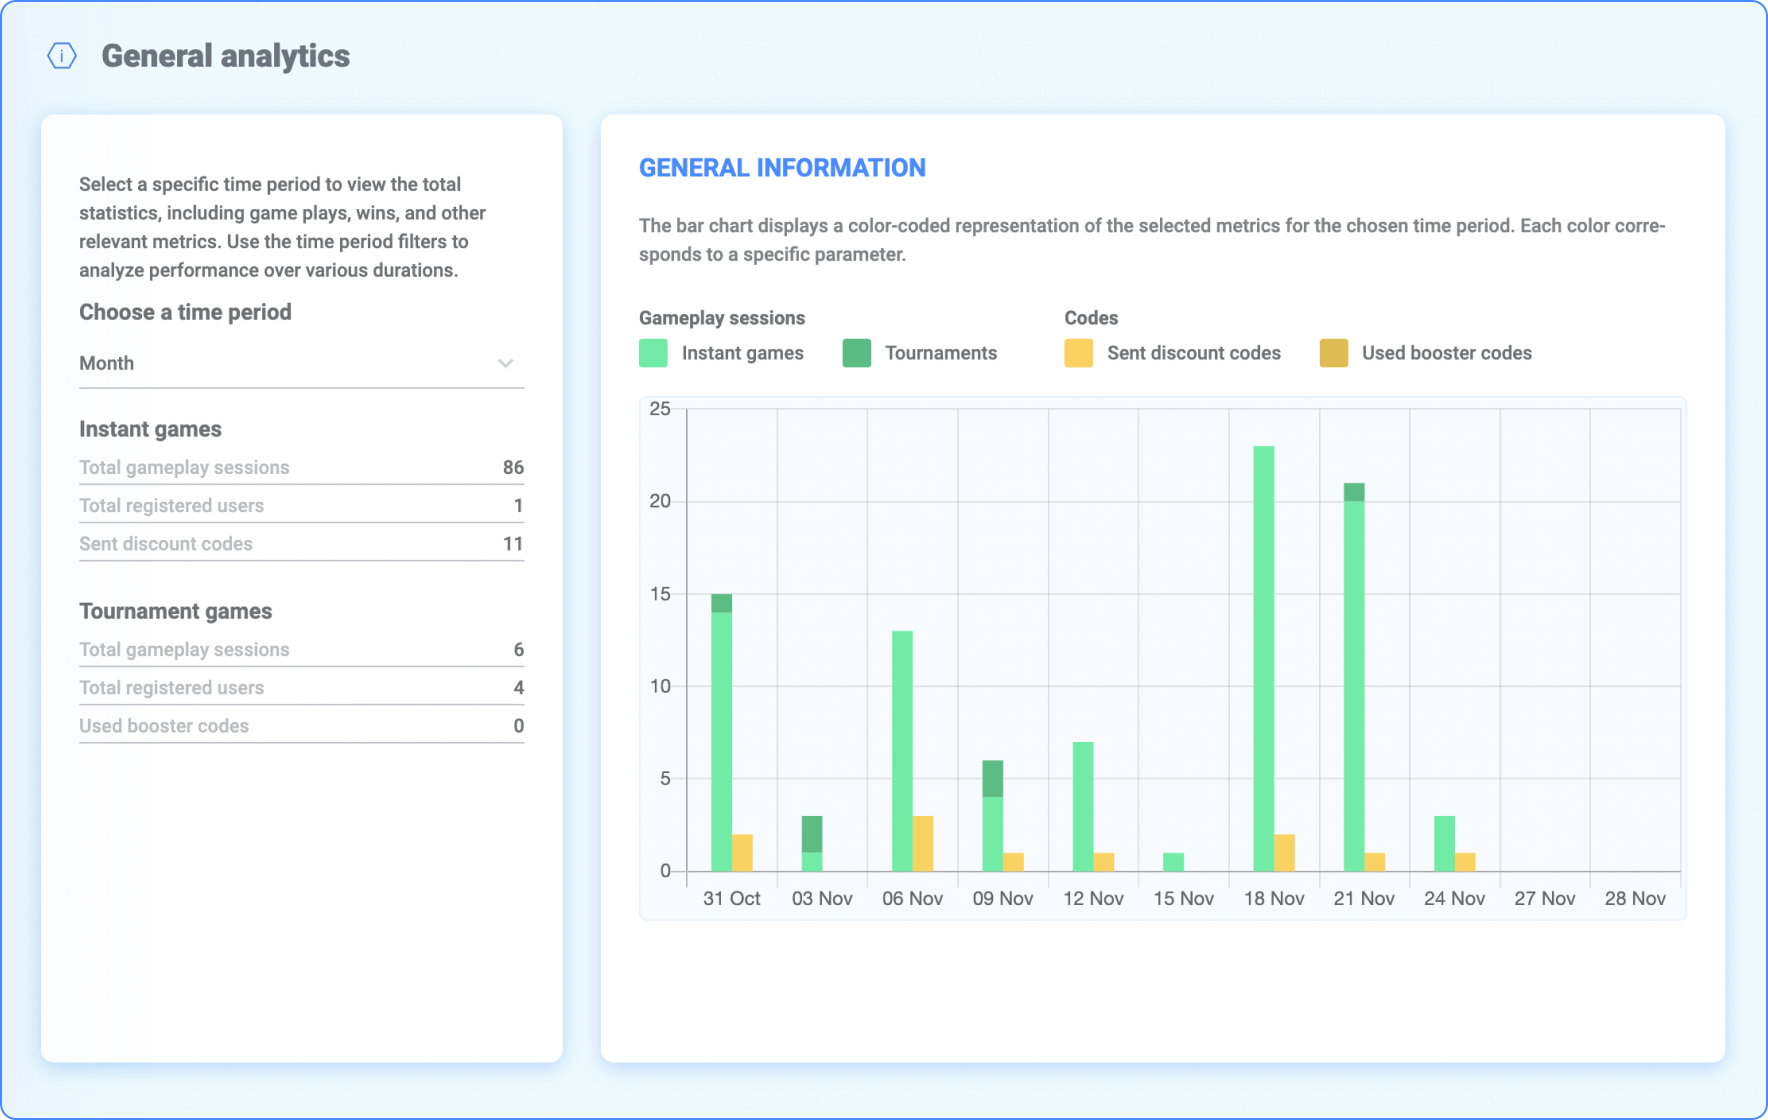Click the Choose a time period label
This screenshot has width=1768, height=1120.
[186, 312]
